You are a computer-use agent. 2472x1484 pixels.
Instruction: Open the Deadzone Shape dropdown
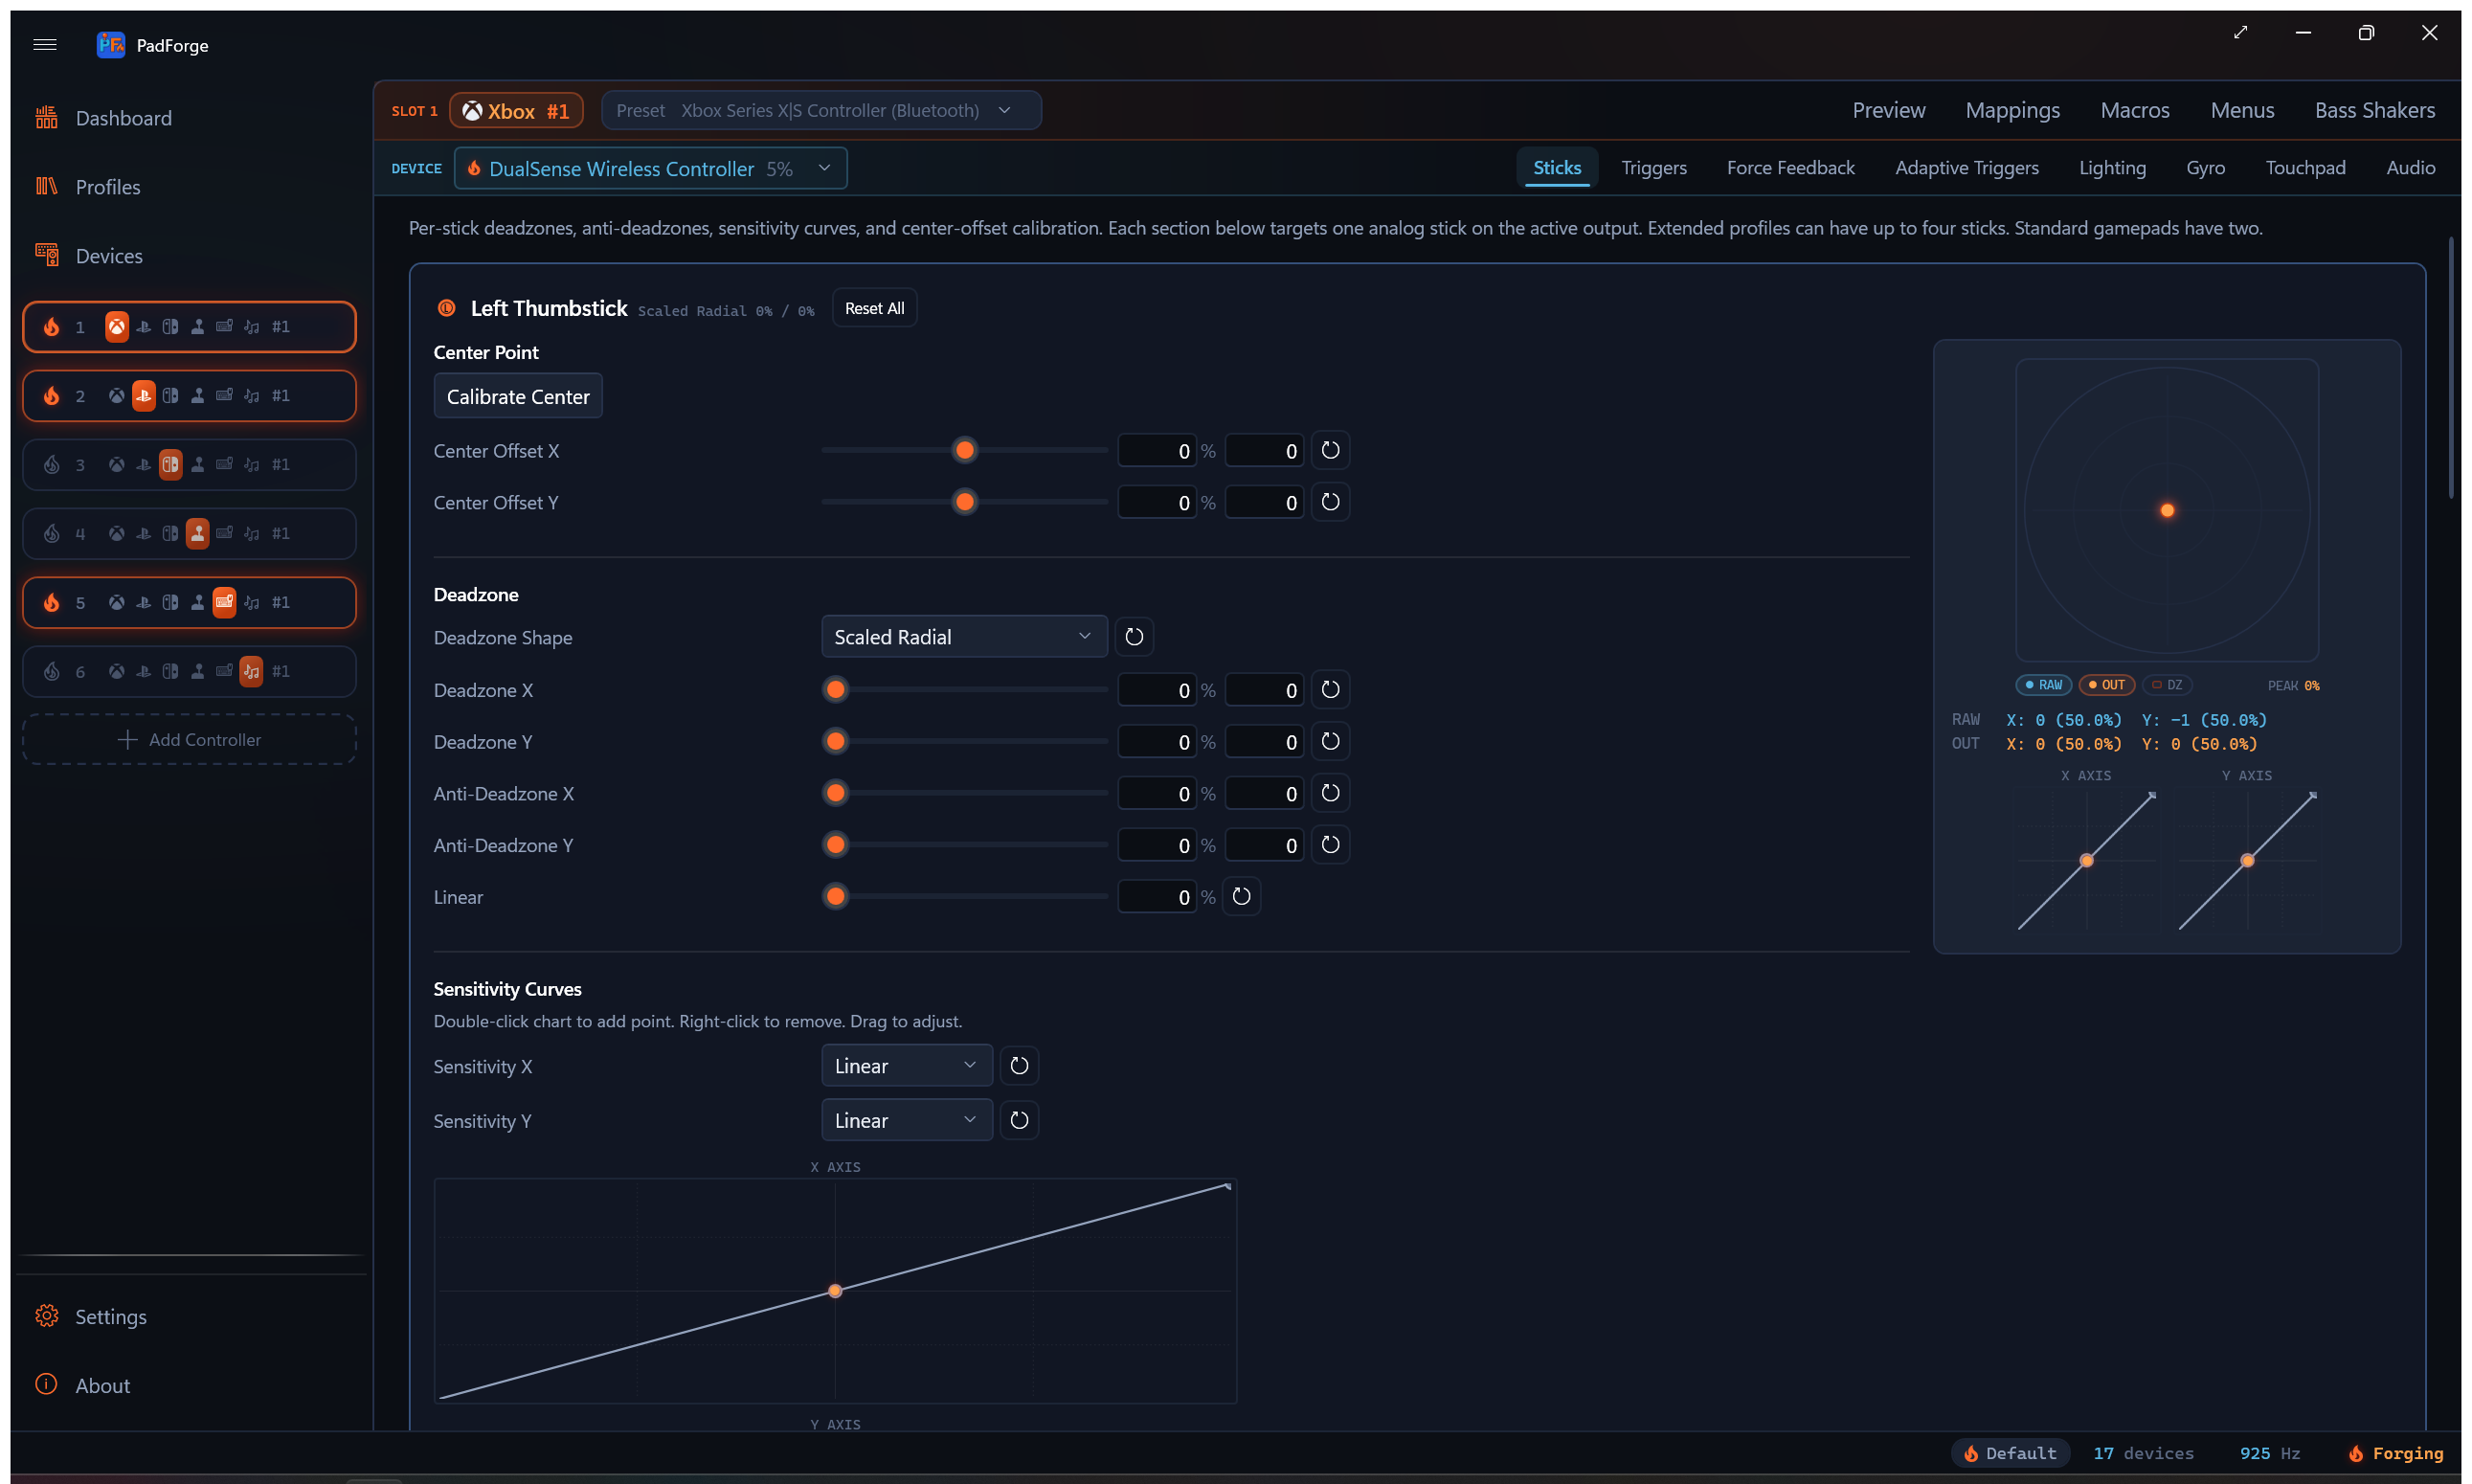click(x=963, y=637)
